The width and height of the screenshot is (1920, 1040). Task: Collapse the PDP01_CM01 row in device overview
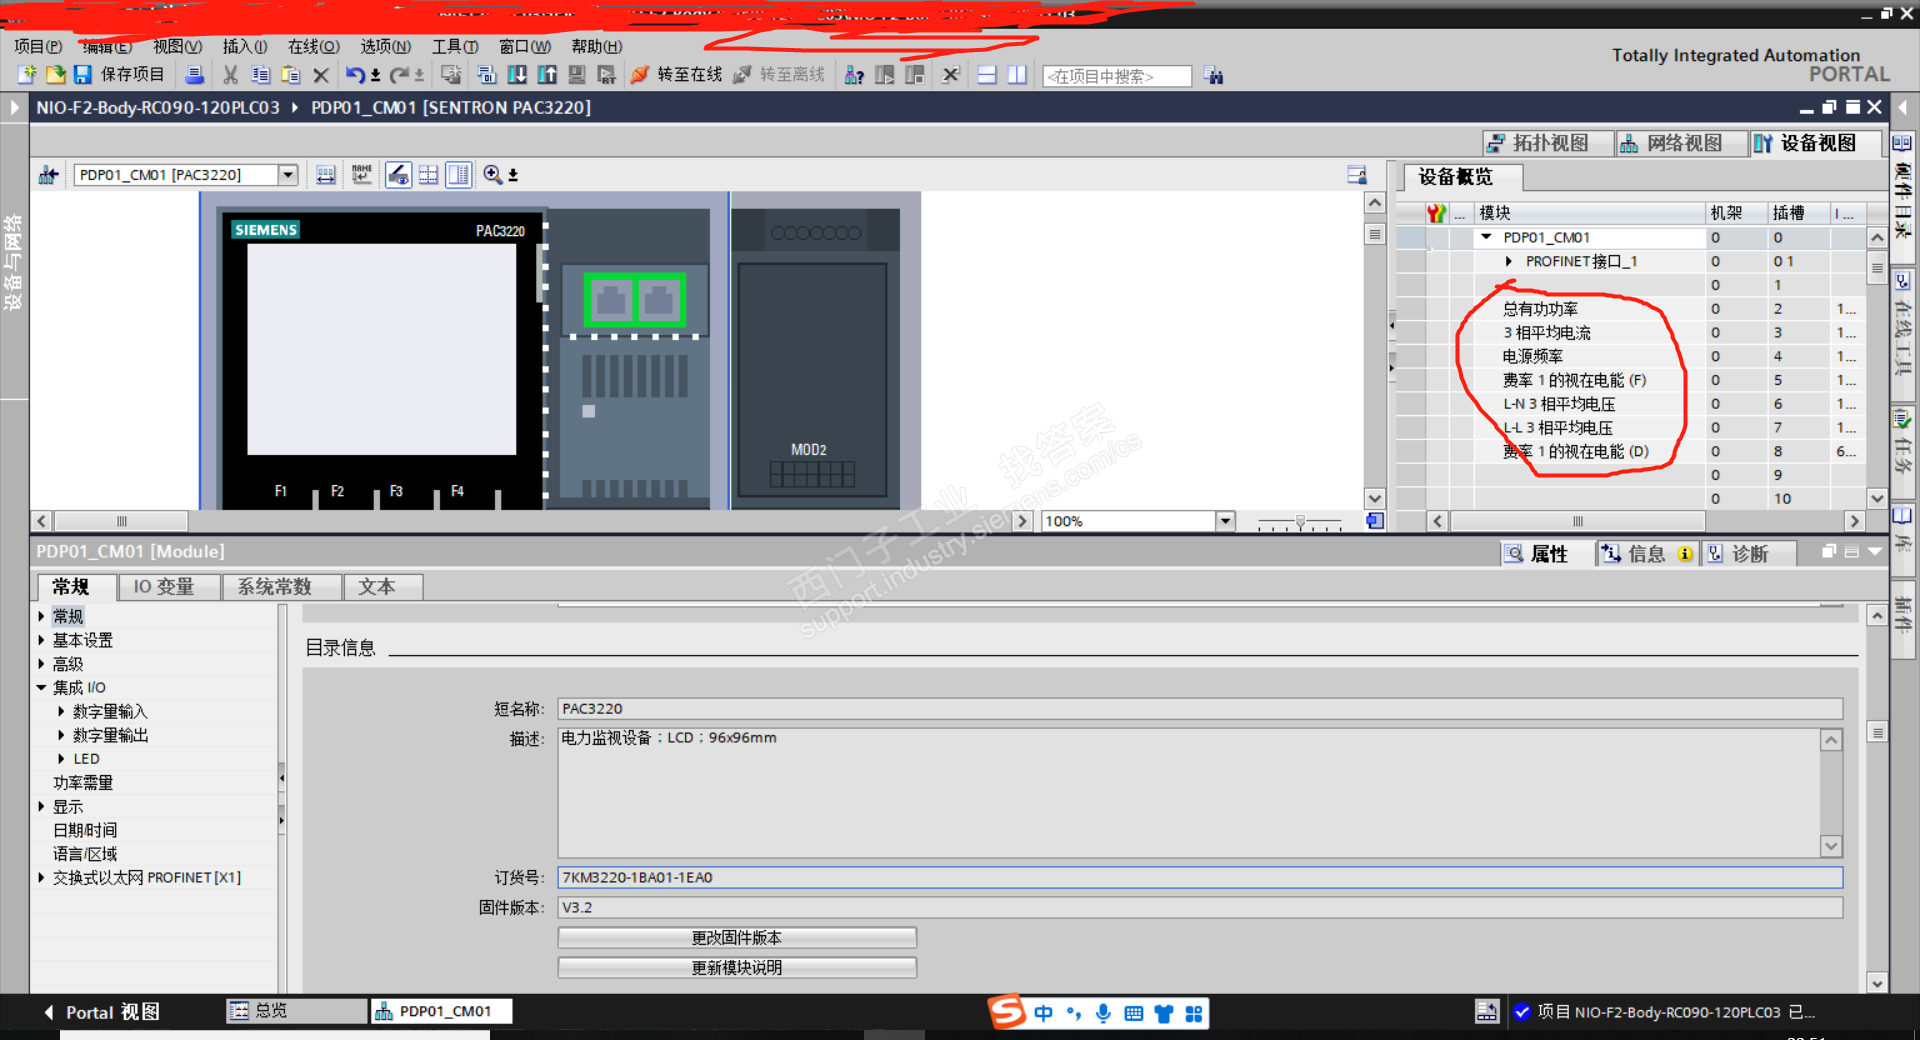pos(1487,237)
